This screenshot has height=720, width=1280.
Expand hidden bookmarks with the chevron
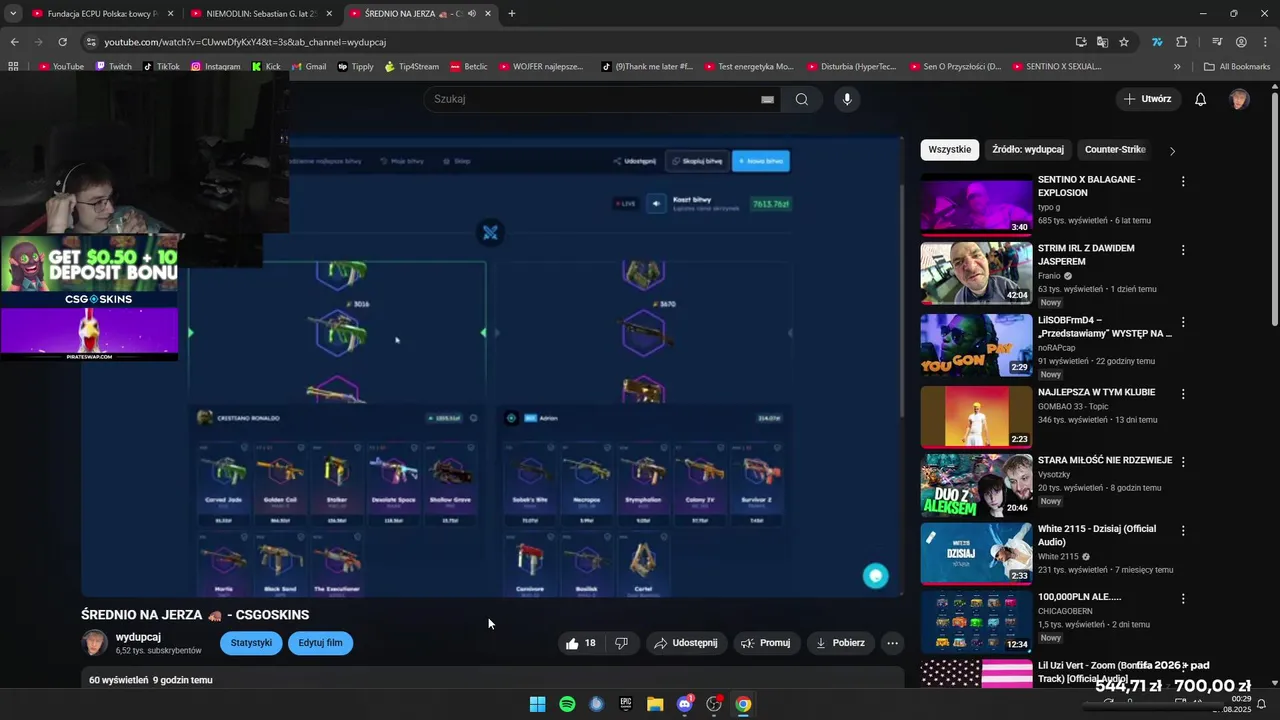click(1177, 66)
